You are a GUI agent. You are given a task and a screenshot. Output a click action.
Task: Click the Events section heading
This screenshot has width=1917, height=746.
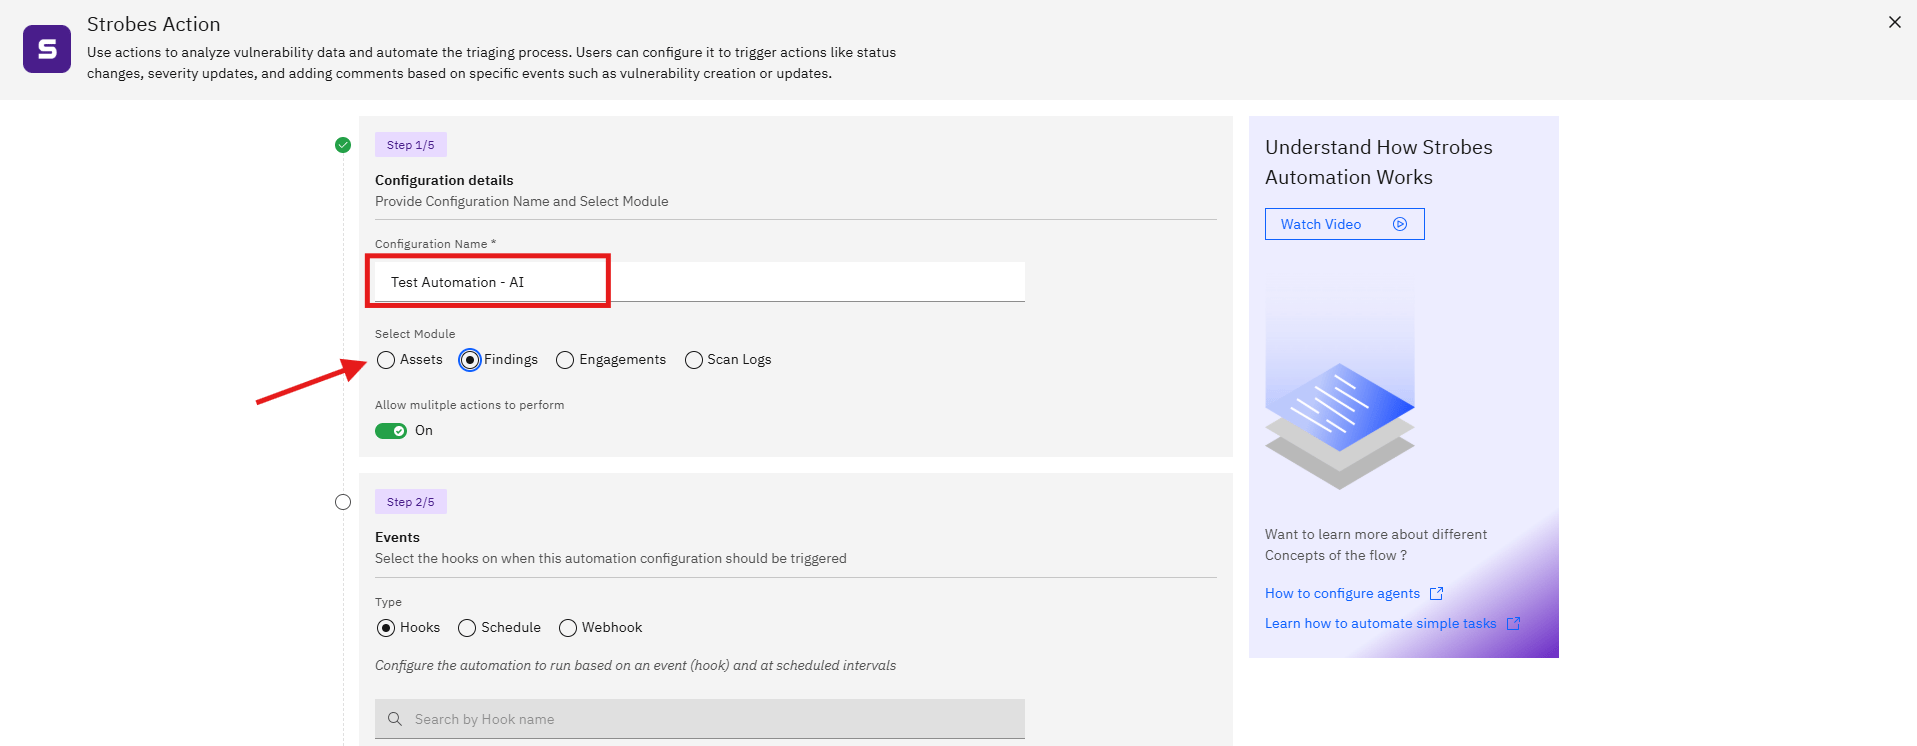[397, 537]
